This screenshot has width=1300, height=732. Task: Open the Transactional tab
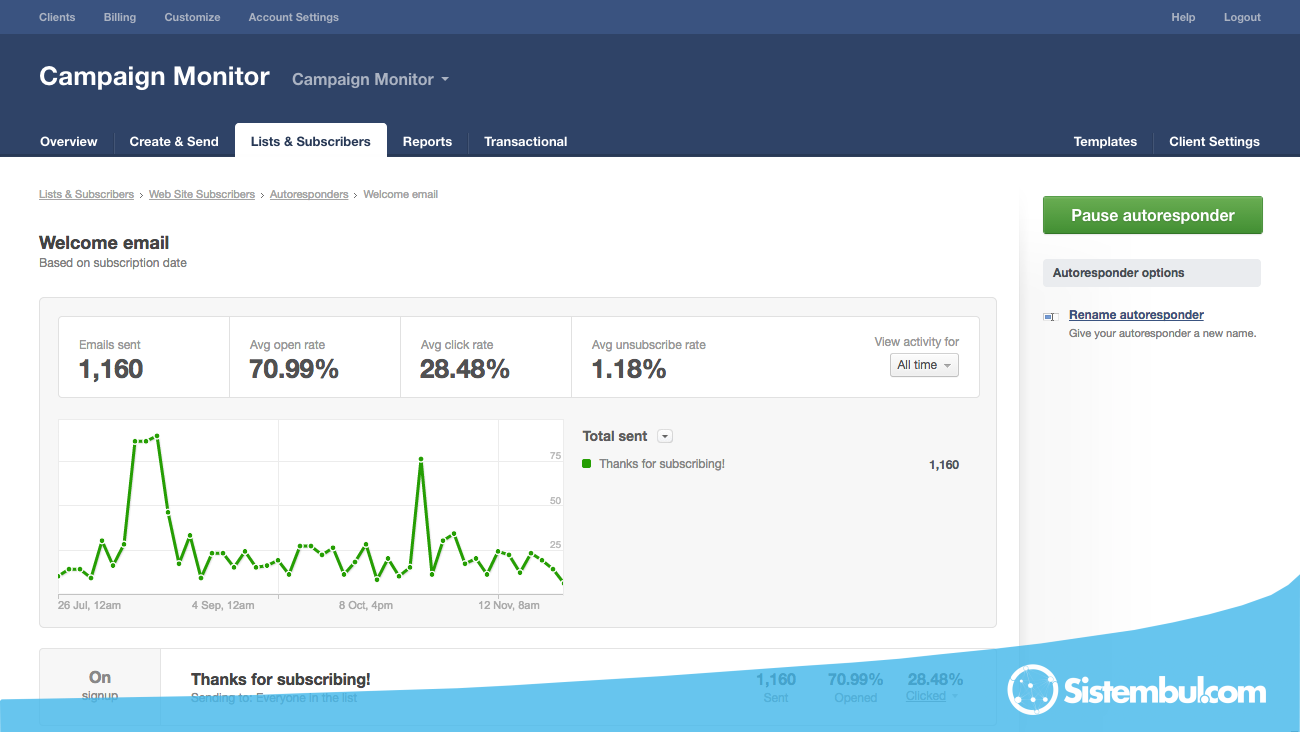point(526,141)
